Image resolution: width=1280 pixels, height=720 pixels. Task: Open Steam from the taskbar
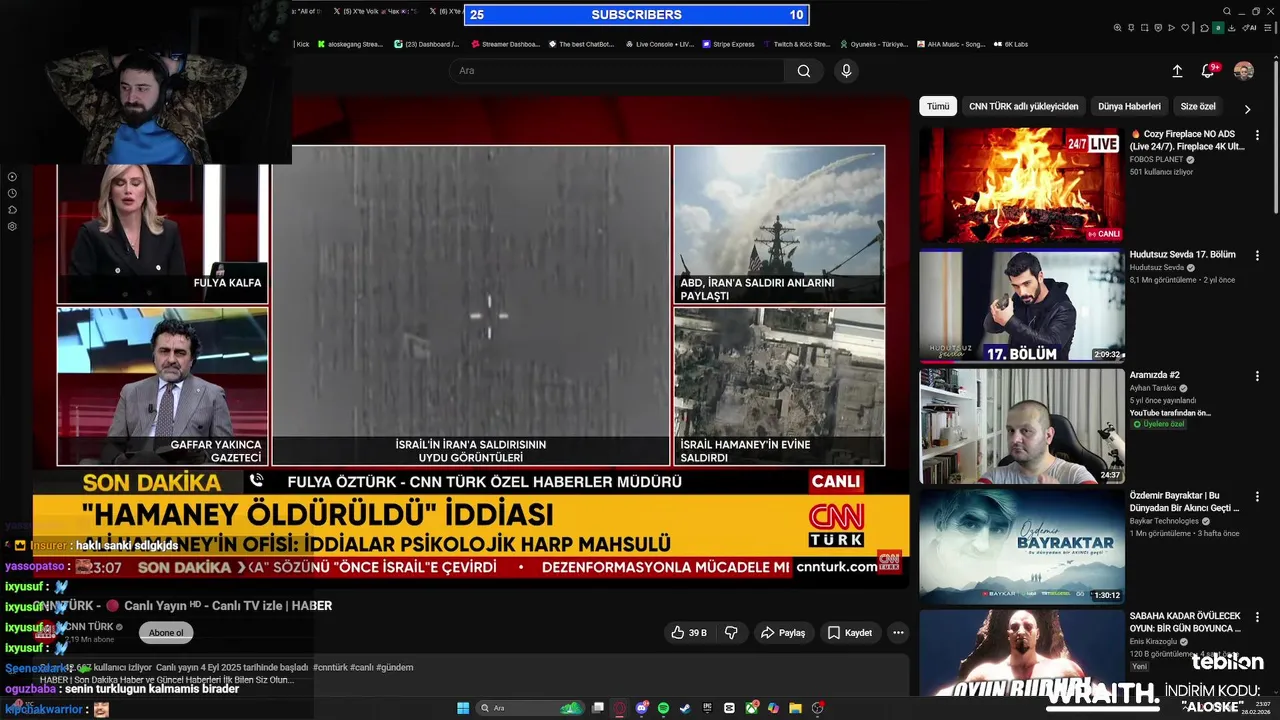coord(685,708)
